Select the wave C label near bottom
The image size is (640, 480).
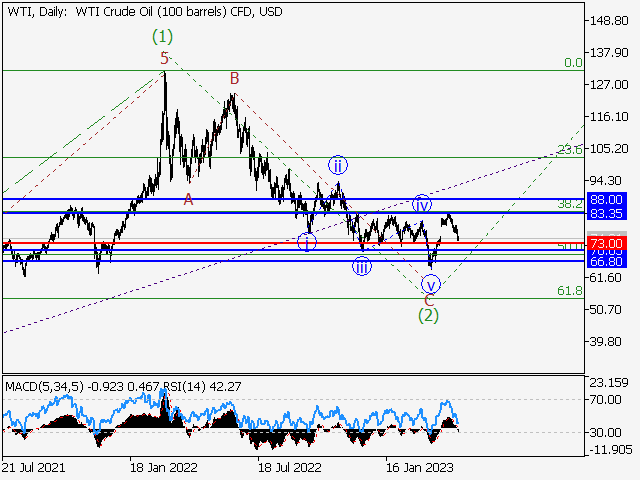tap(429, 299)
